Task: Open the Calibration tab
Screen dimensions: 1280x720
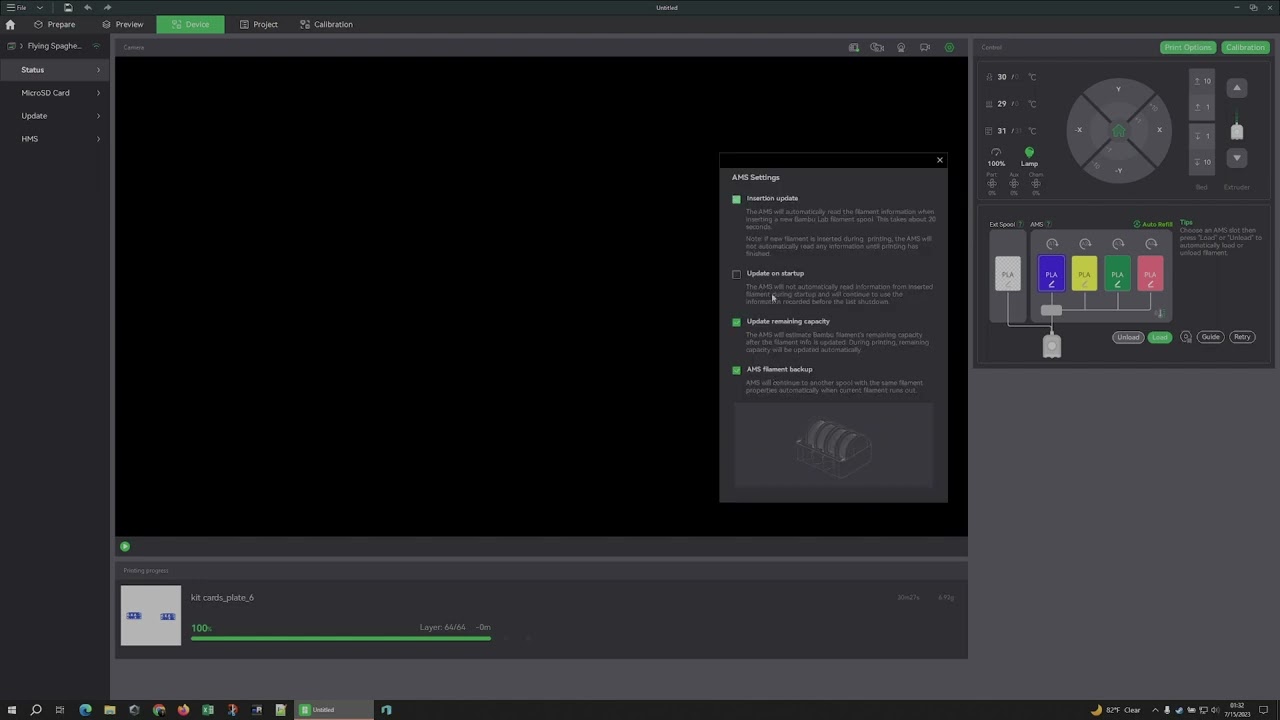Action: pyautogui.click(x=326, y=24)
